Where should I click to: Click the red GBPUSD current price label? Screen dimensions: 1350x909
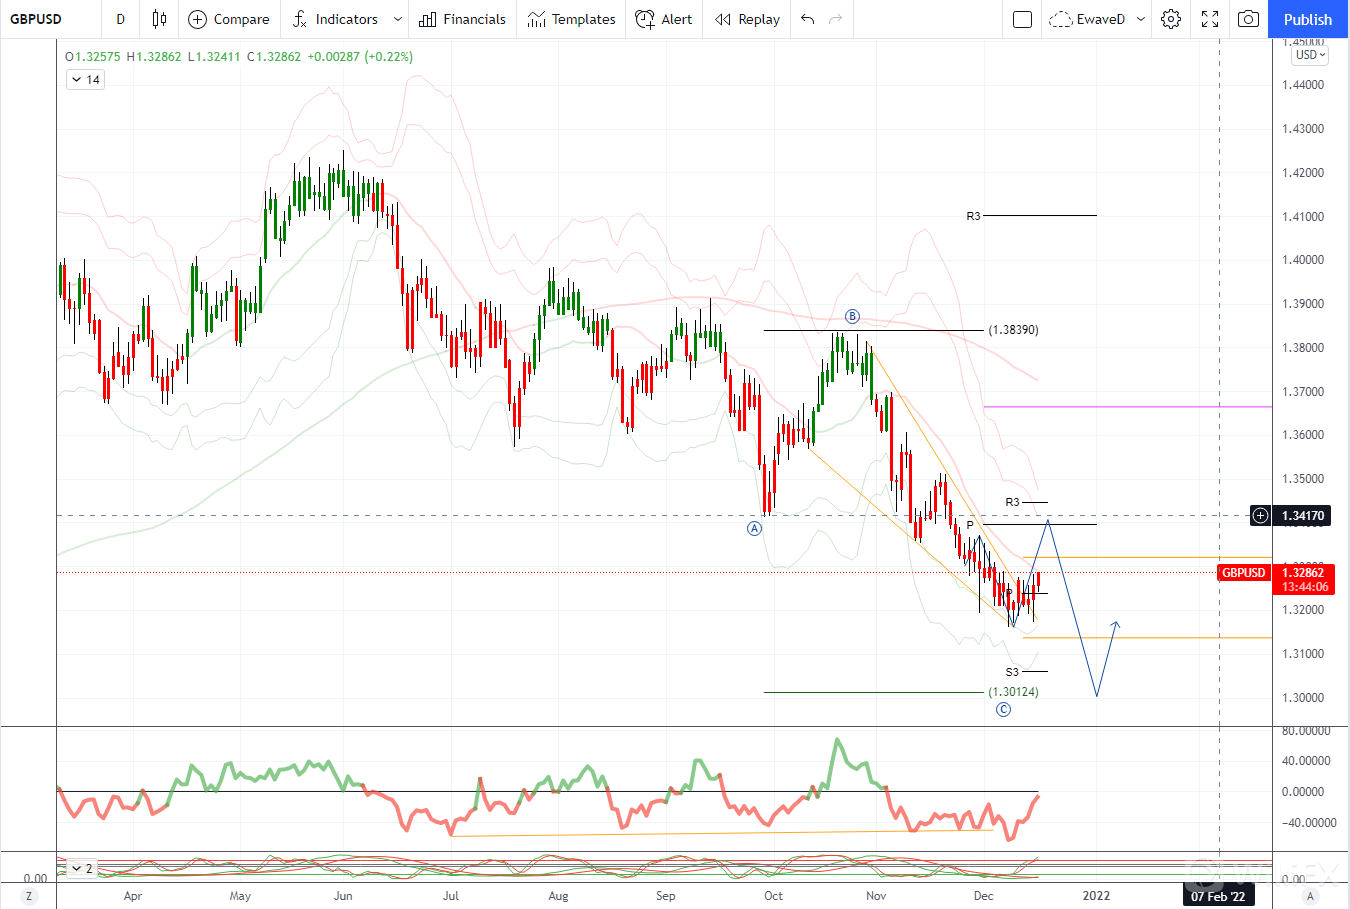pos(1244,573)
